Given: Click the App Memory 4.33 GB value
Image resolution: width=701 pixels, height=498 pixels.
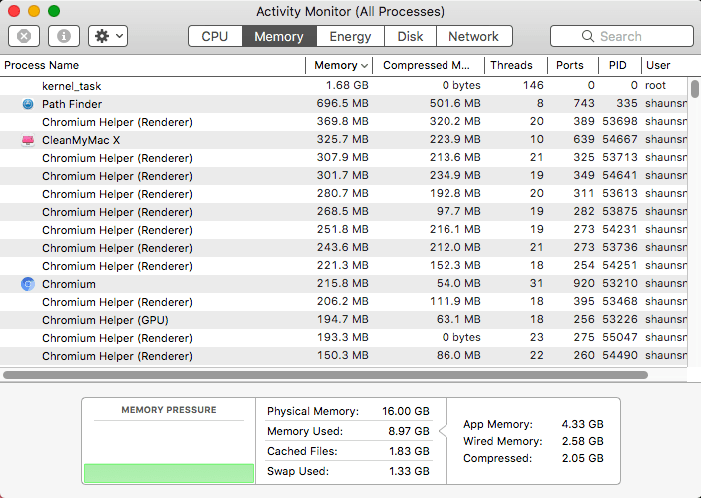Looking at the screenshot, I should click(x=583, y=424).
